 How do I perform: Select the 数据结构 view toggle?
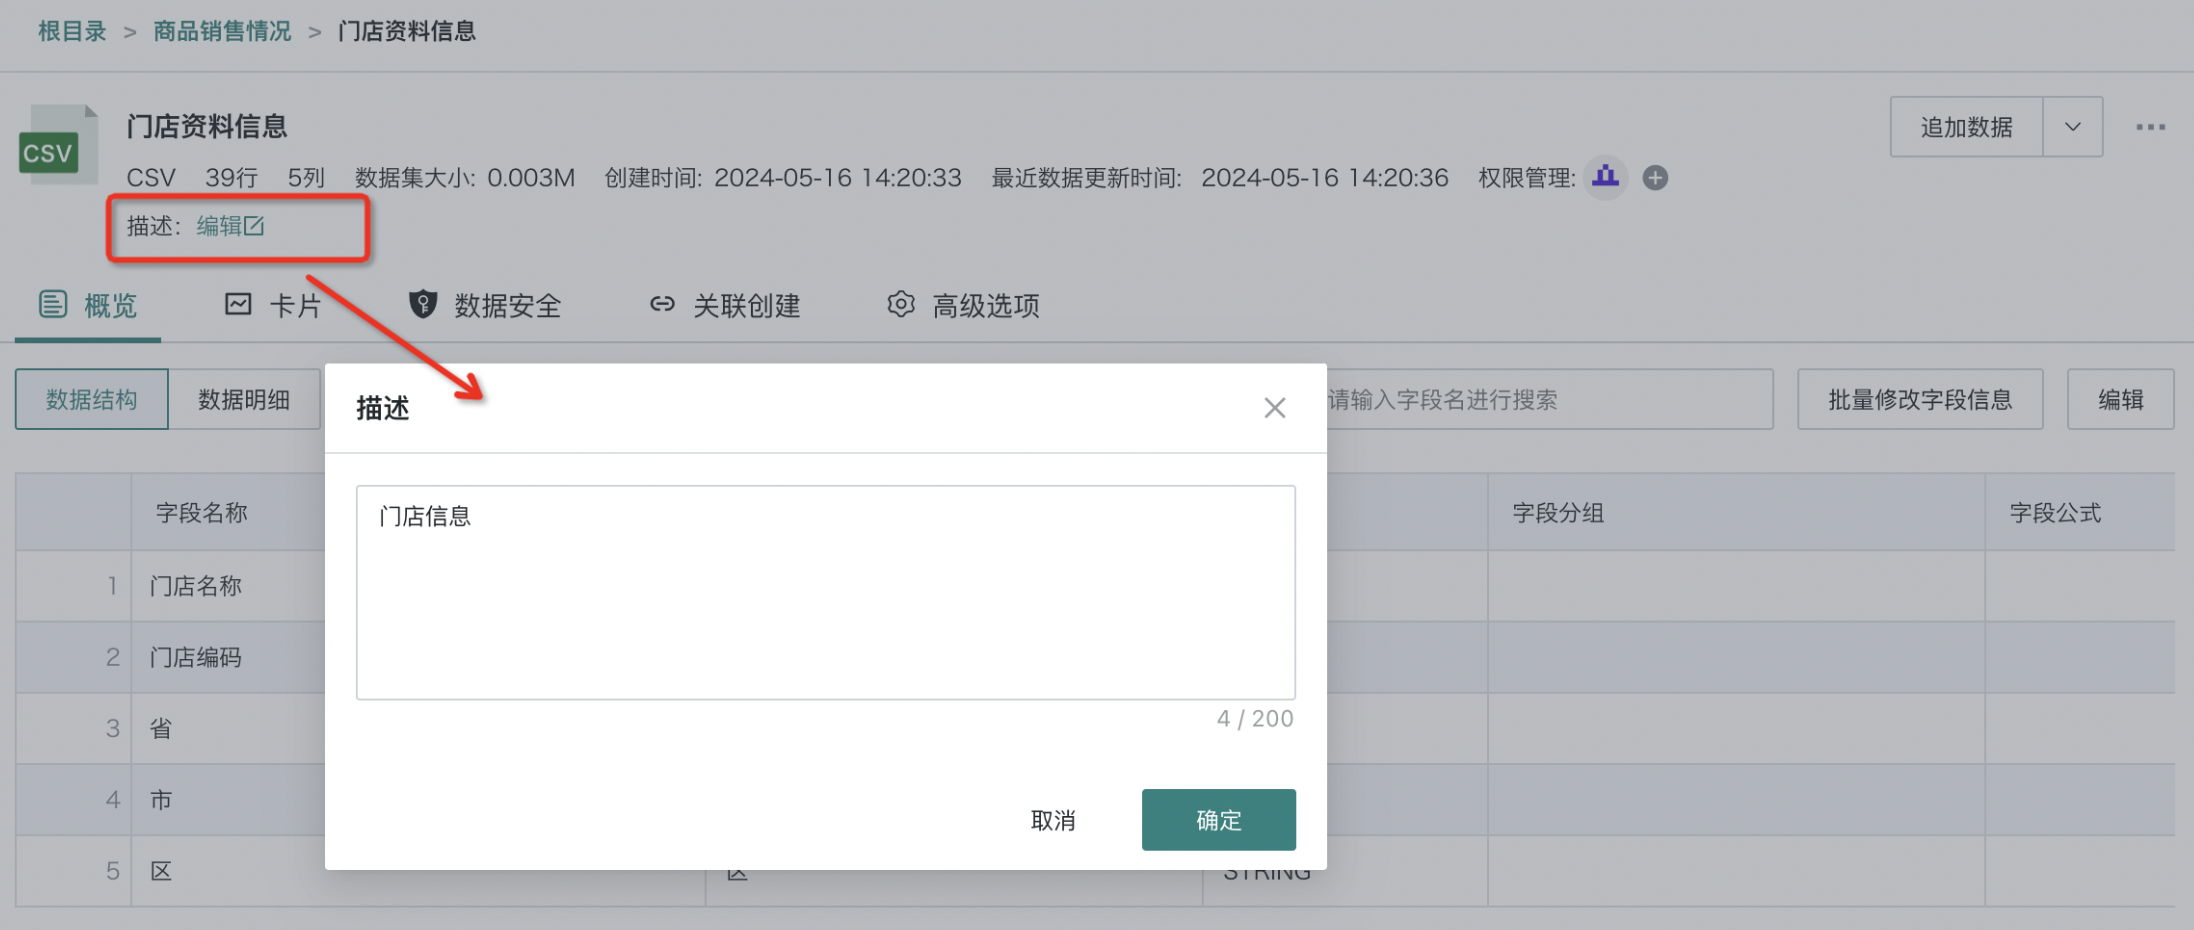92,400
